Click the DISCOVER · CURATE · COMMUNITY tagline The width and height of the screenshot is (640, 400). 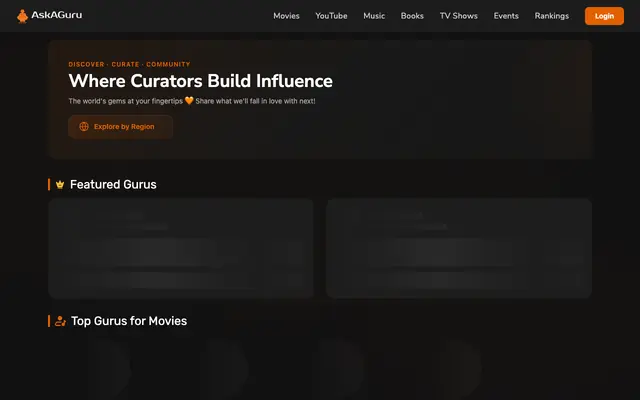pos(129,64)
